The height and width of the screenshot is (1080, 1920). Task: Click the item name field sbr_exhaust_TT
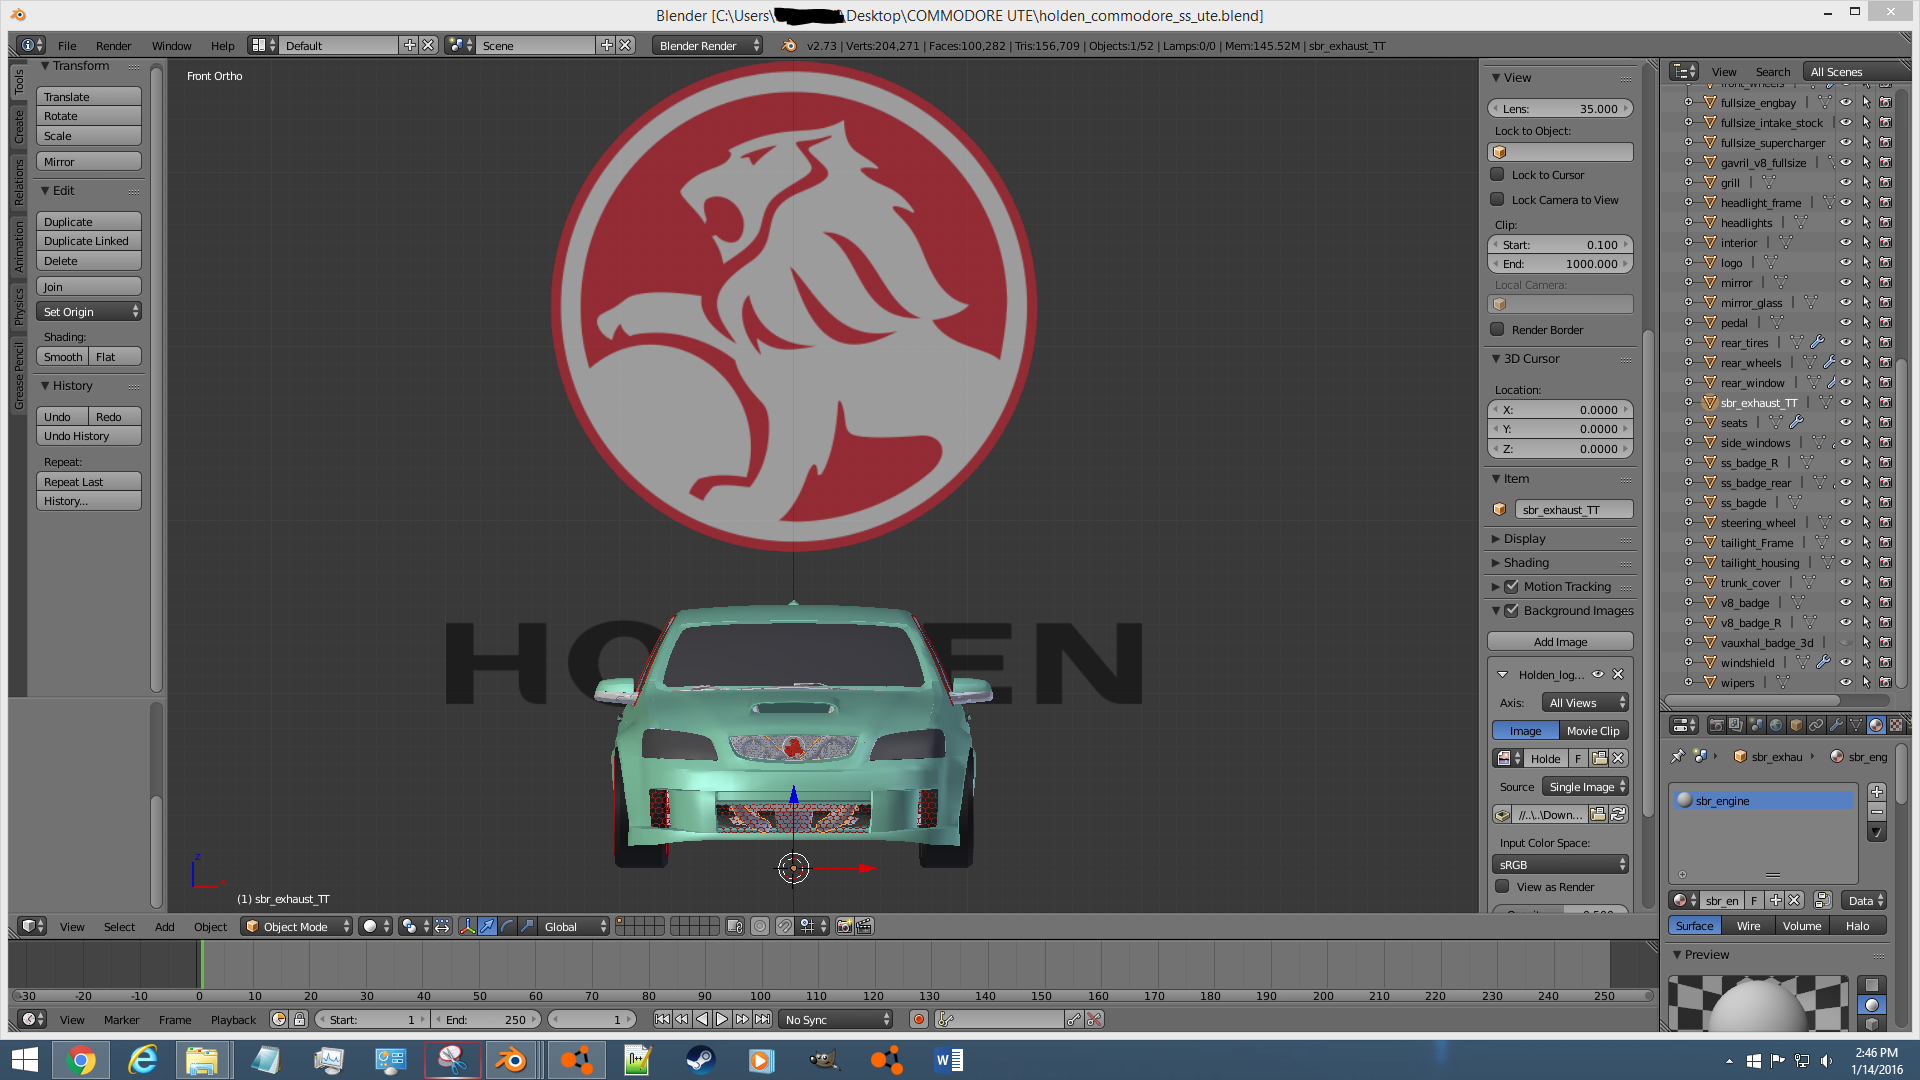click(1574, 510)
